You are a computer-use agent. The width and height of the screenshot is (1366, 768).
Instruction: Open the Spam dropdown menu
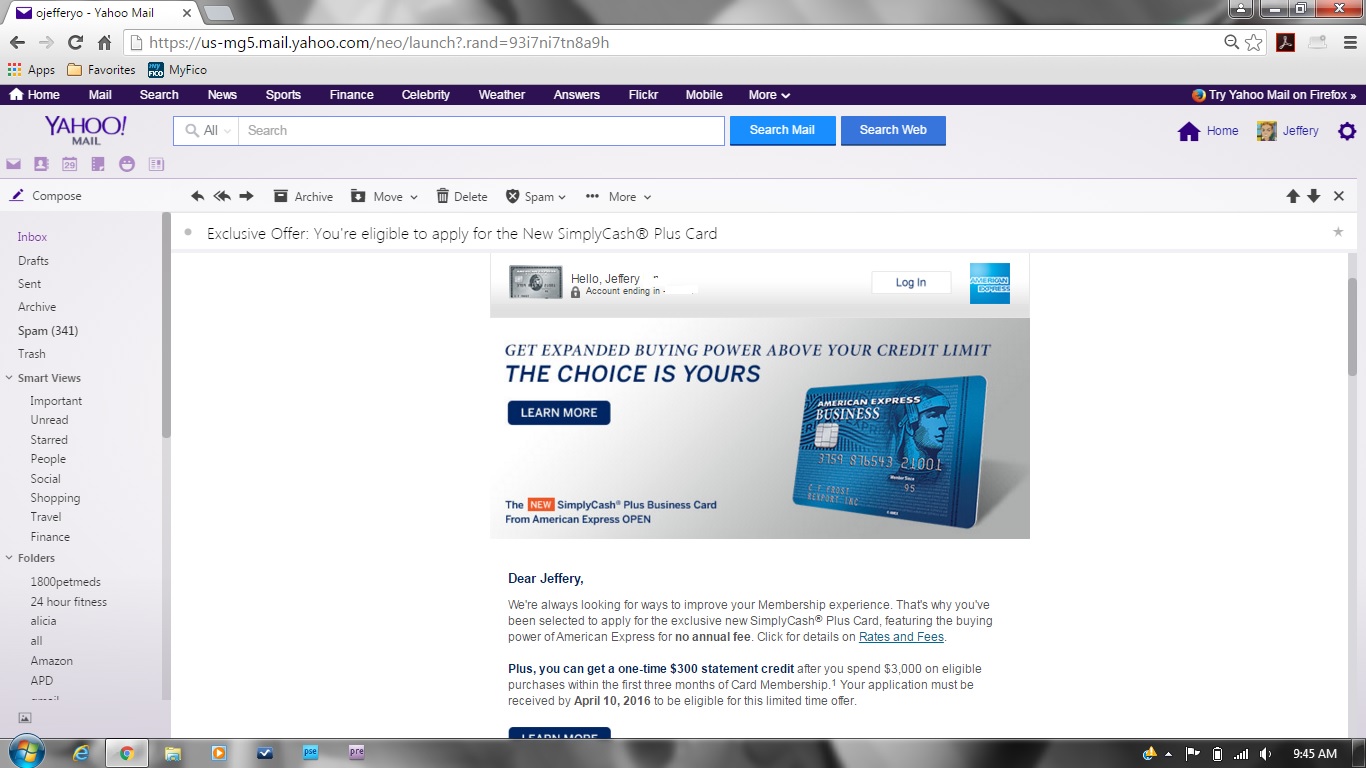click(536, 197)
